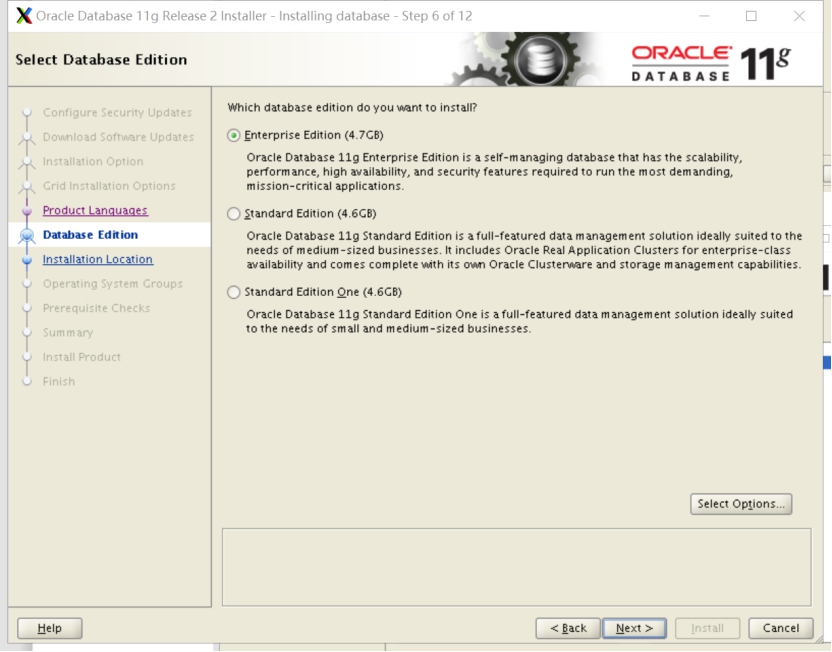Click 'Download Software Updates' step text
The width and height of the screenshot is (832, 652).
(118, 137)
